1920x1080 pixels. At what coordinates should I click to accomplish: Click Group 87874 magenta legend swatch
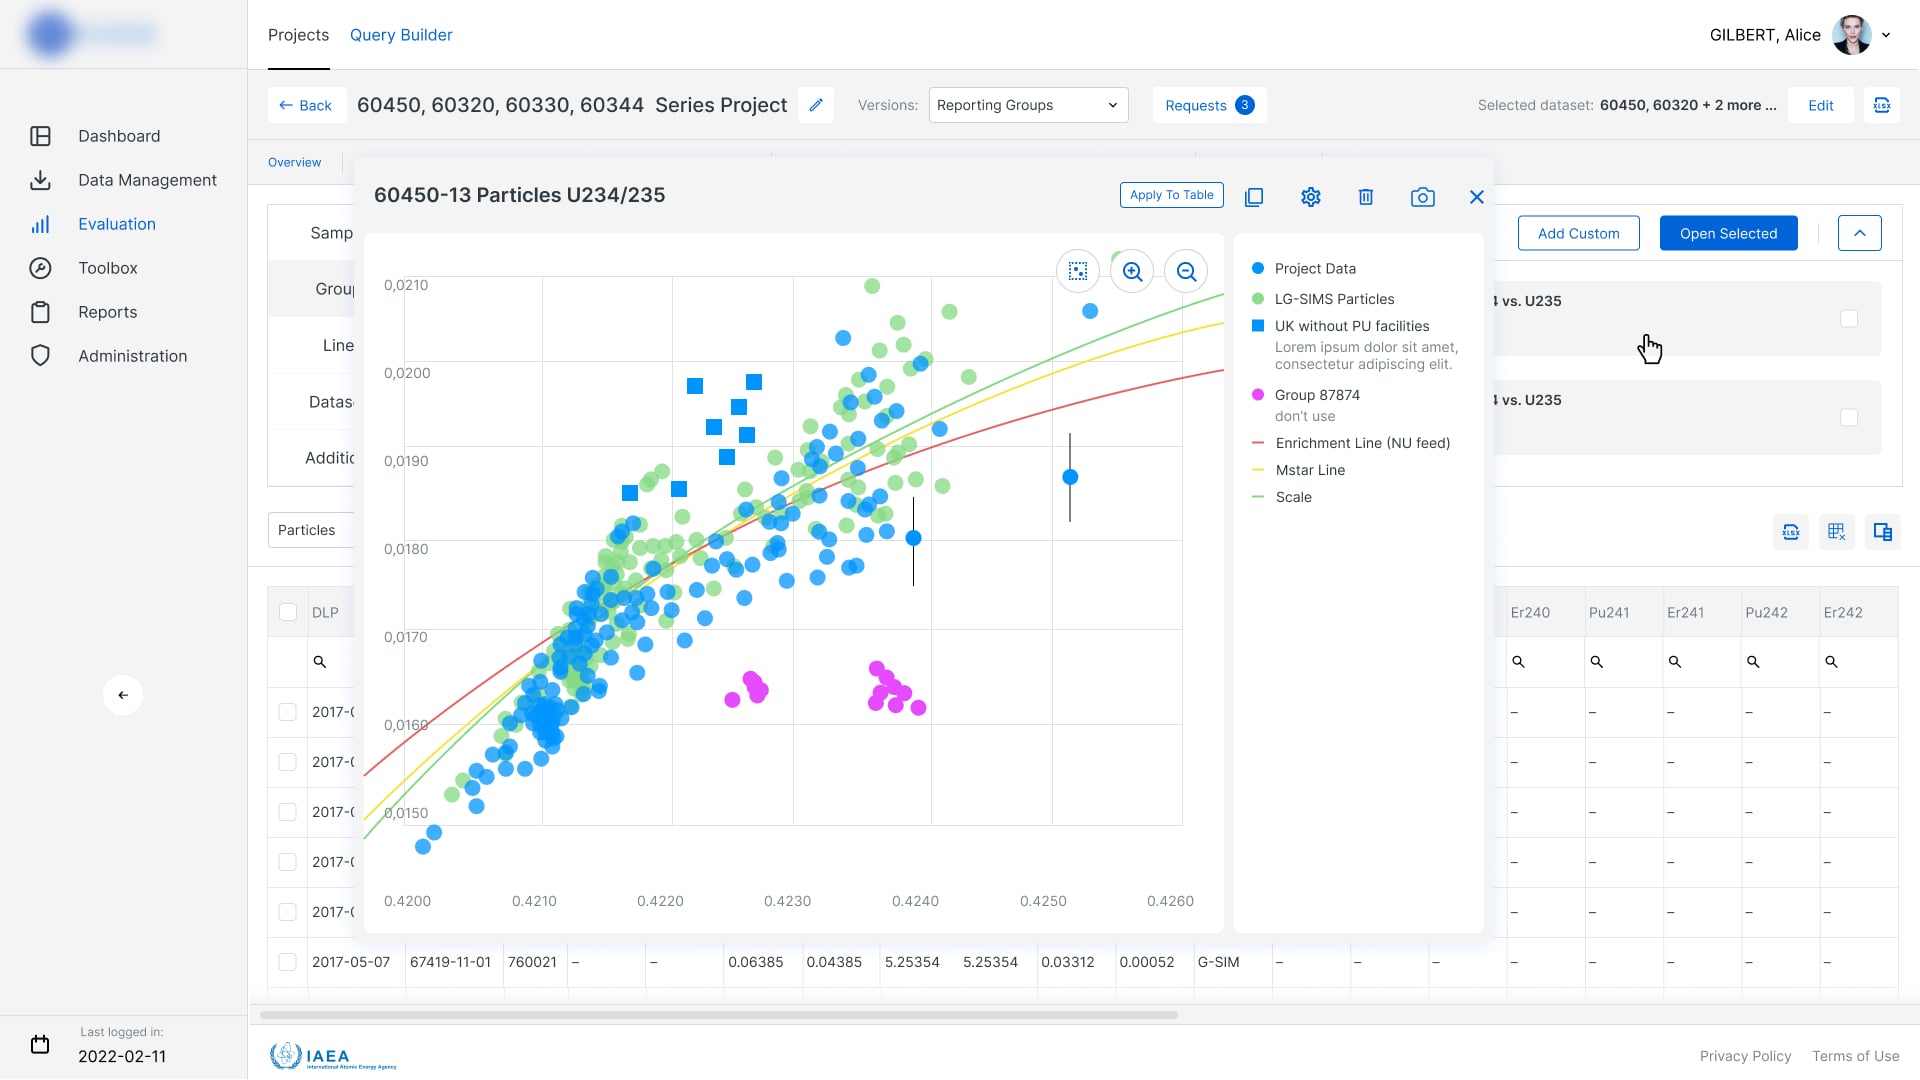click(x=1258, y=395)
